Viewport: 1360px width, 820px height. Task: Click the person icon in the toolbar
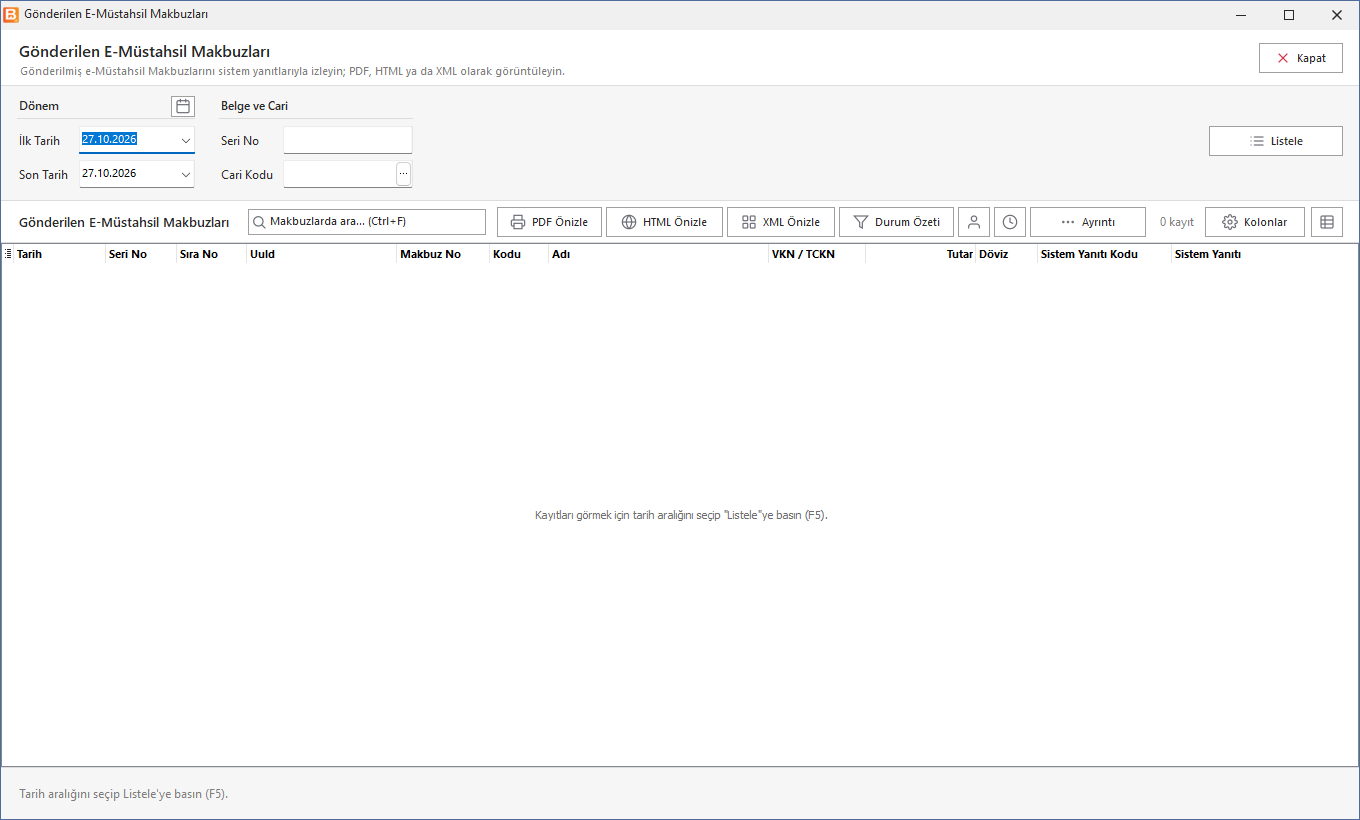[974, 222]
